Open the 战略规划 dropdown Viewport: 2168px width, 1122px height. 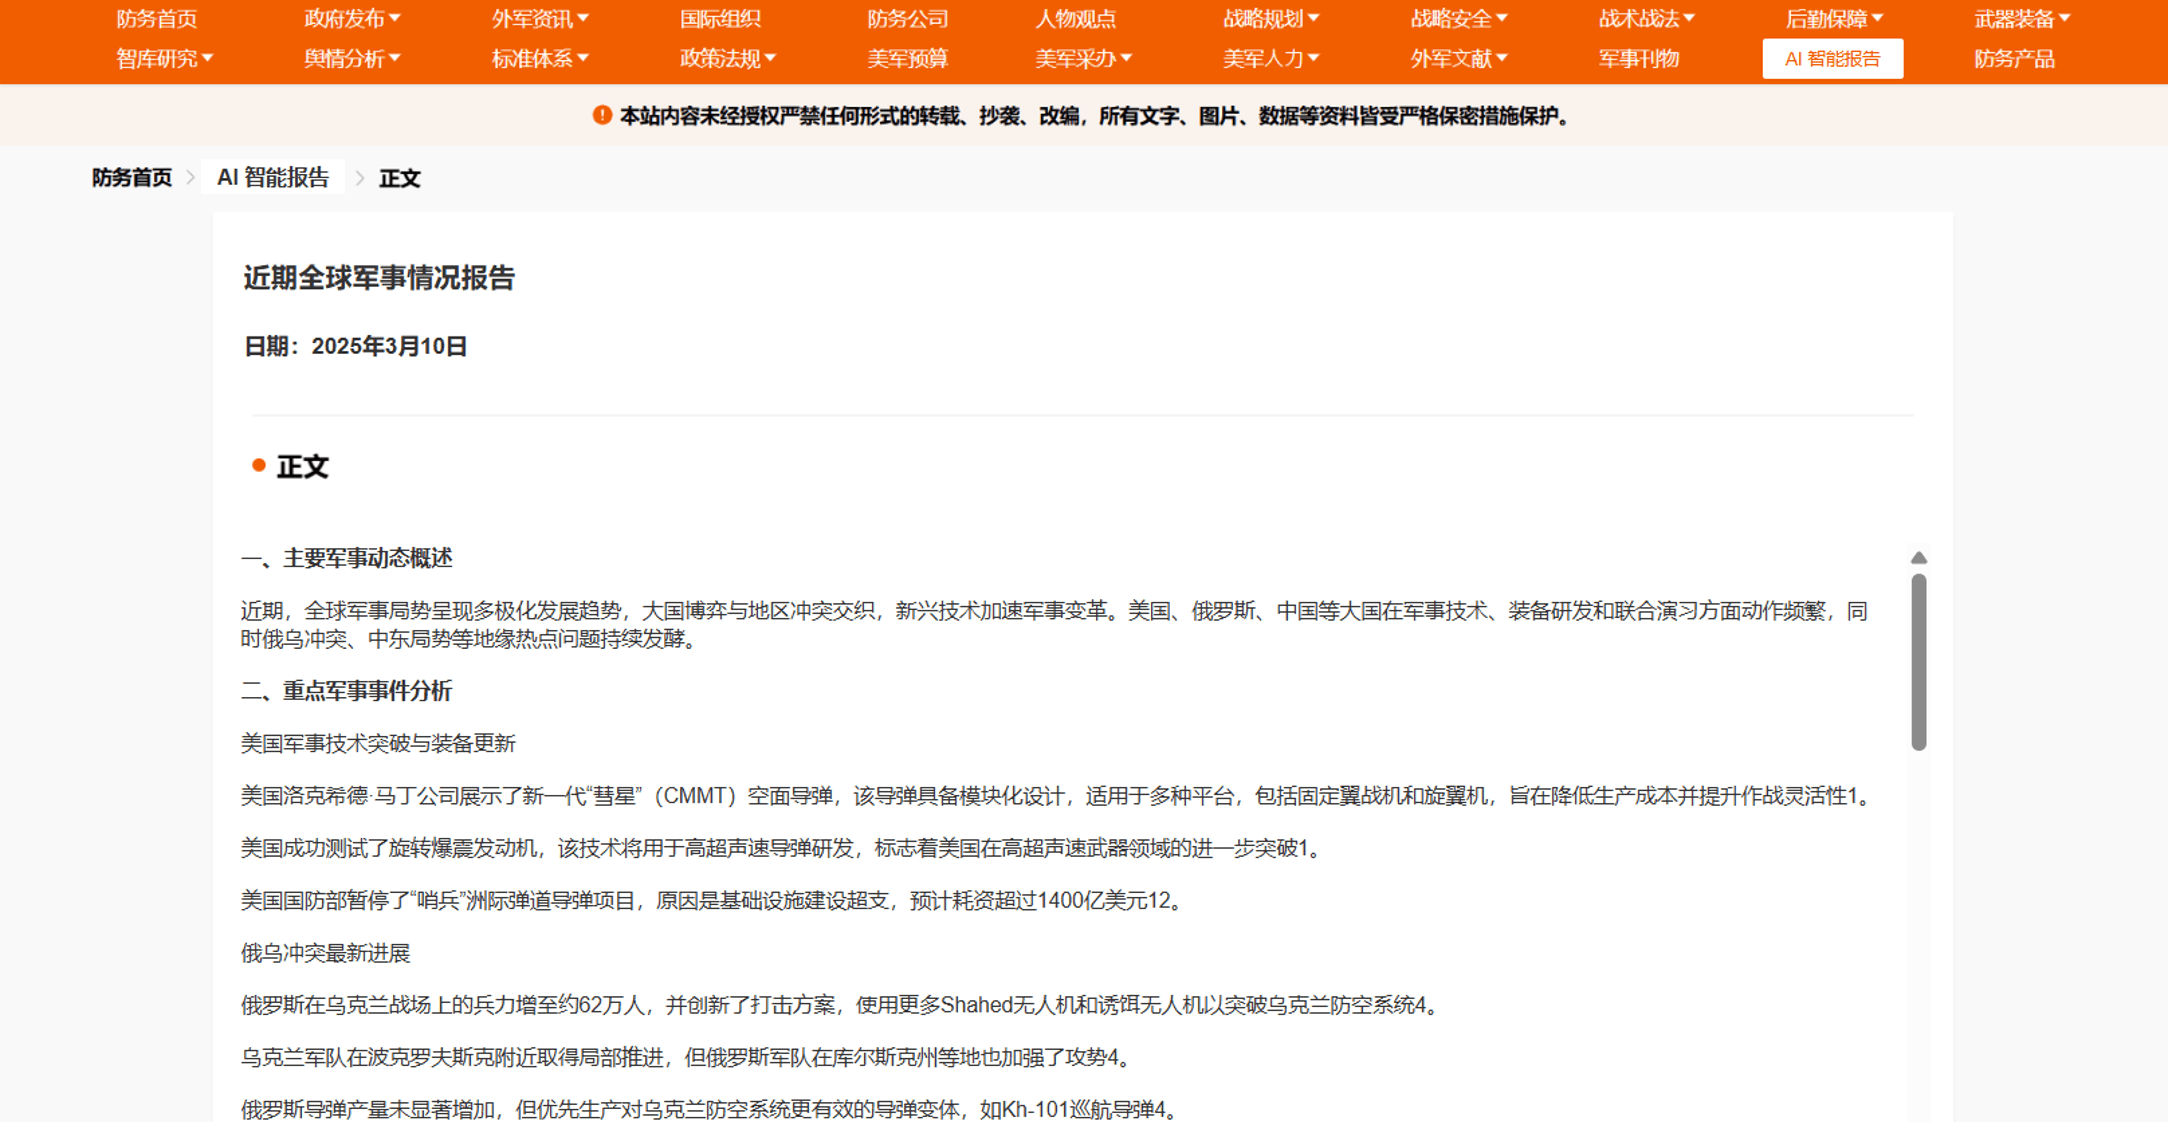tap(1270, 19)
